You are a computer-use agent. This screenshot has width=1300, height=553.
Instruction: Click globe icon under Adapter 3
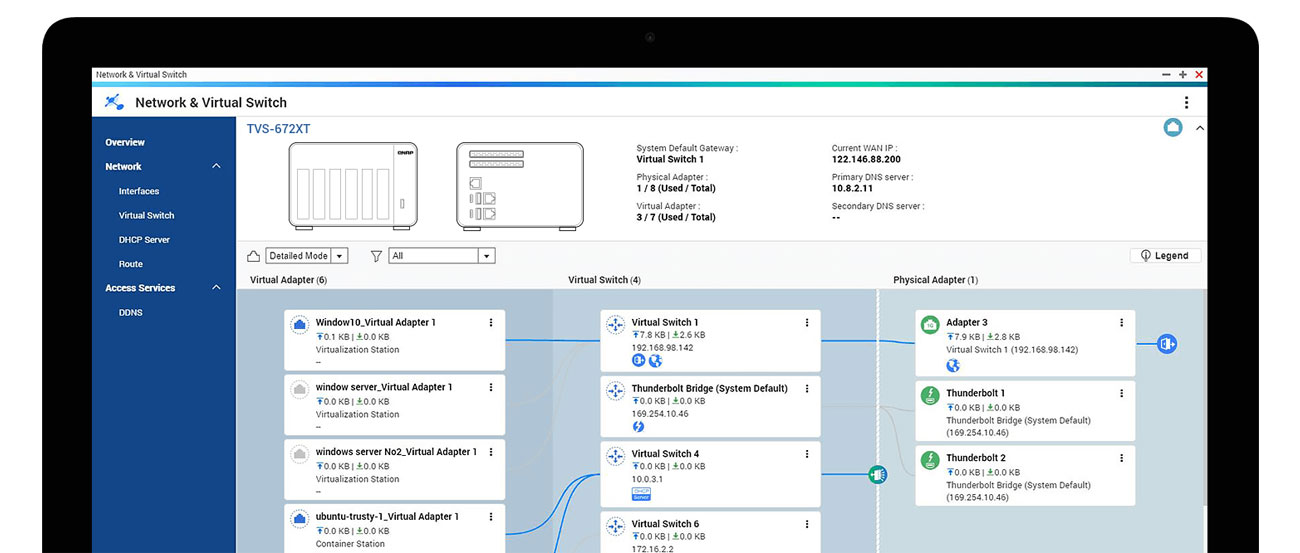click(x=952, y=366)
